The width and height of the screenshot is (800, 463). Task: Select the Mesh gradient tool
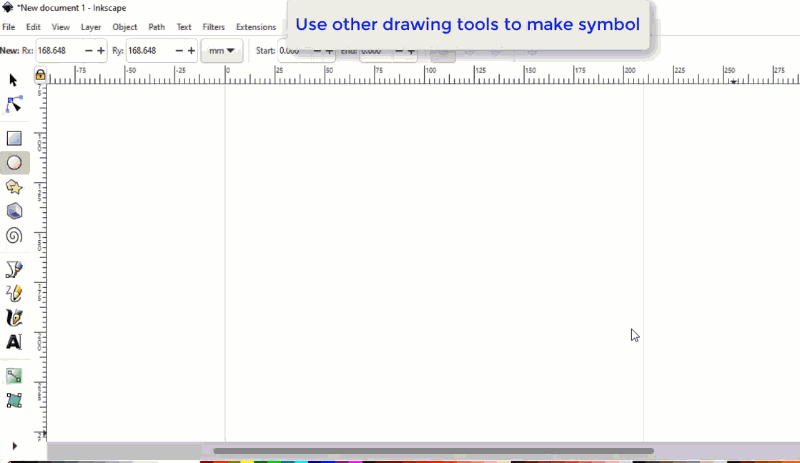tap(14, 400)
